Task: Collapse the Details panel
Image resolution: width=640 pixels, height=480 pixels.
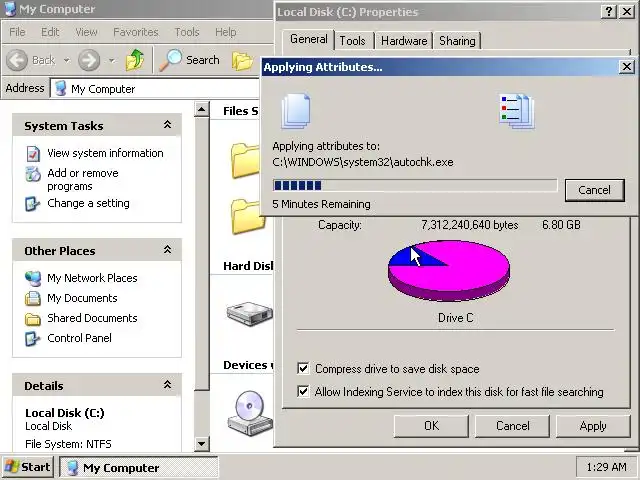Action: tap(167, 384)
